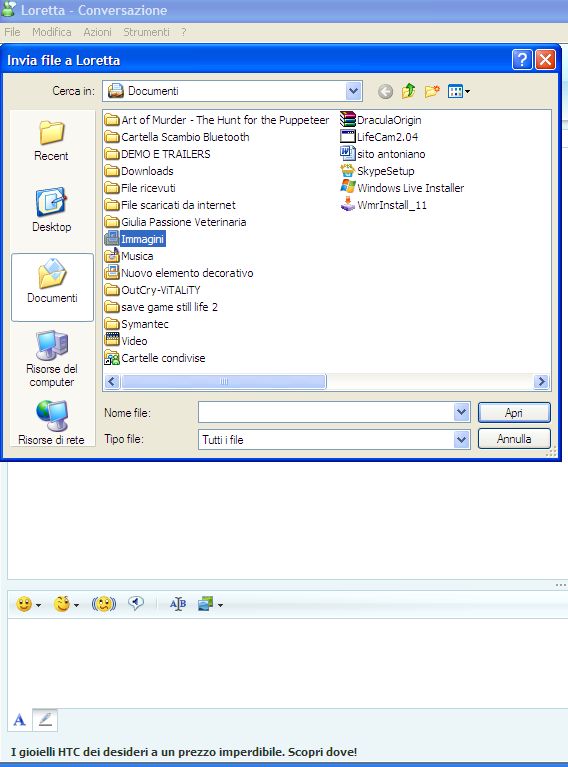Click the voice clip icon

136,604
